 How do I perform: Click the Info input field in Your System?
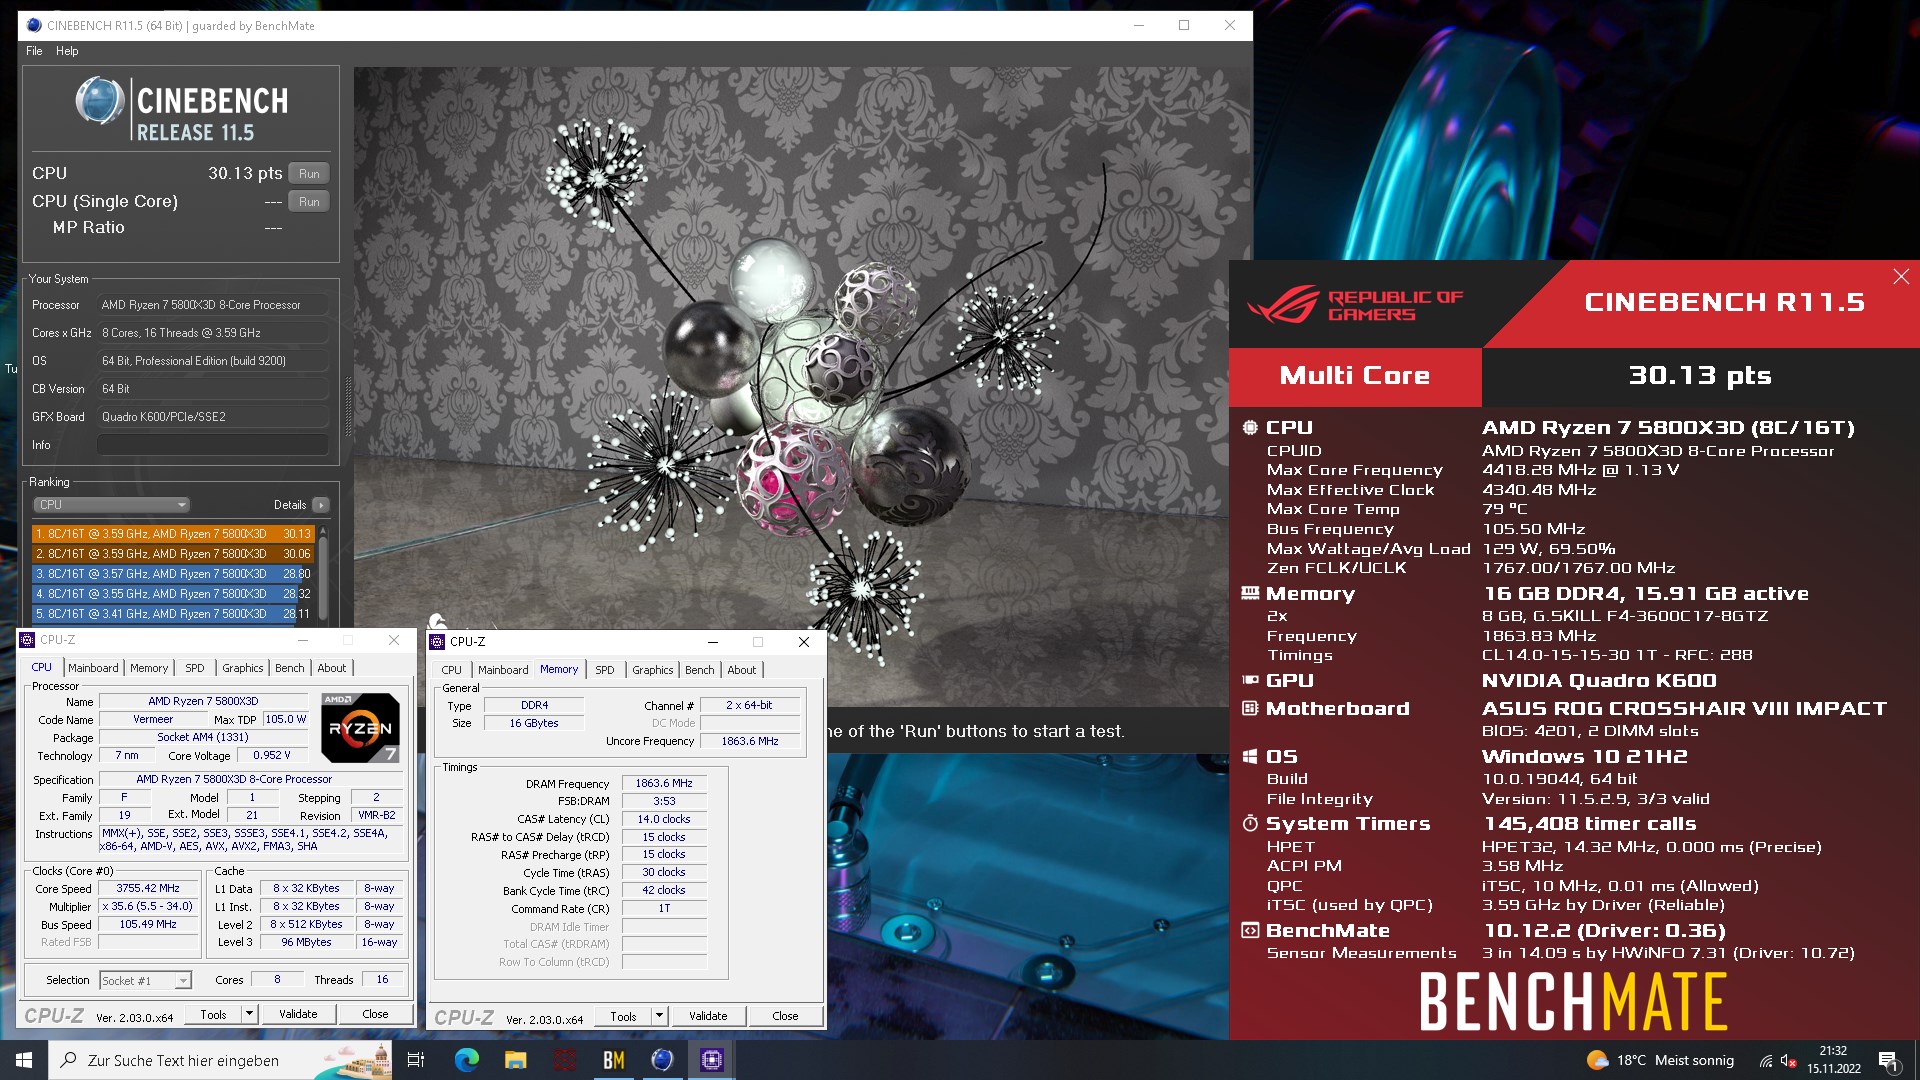click(x=213, y=445)
